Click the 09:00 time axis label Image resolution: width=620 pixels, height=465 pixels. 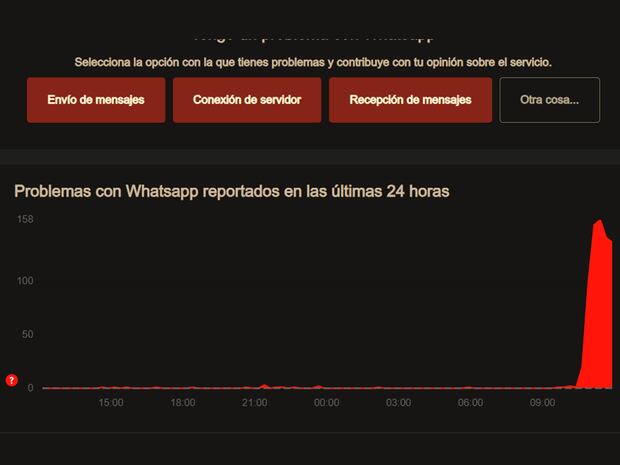coord(542,403)
